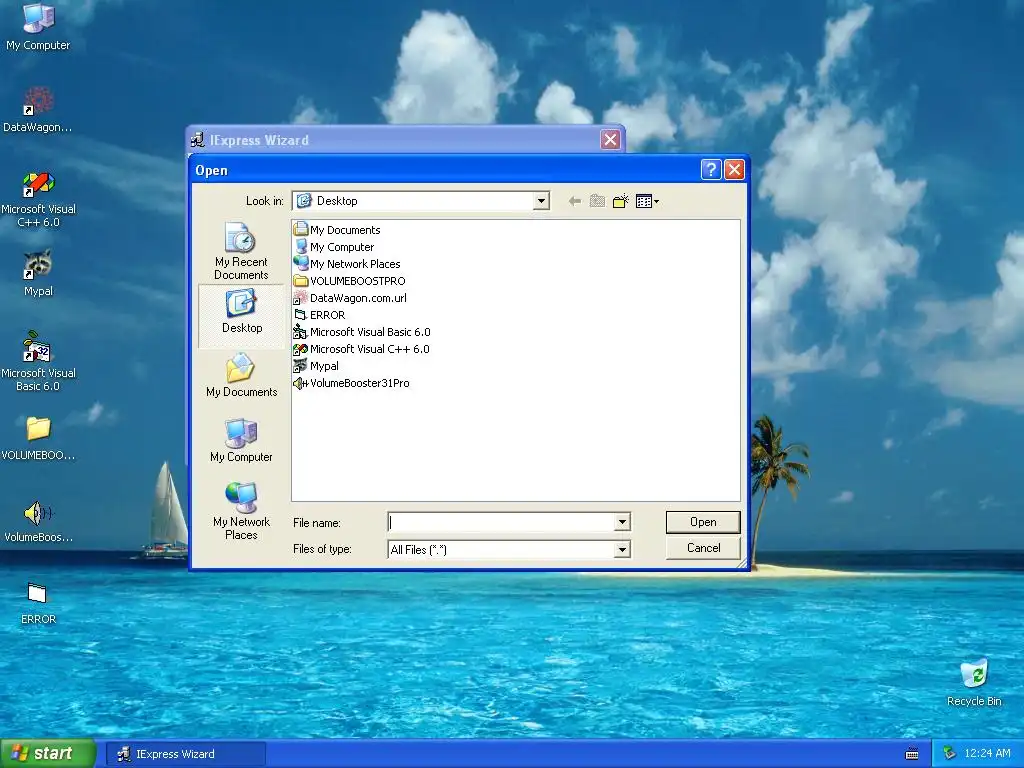1024x768 pixels.
Task: Go to My Documents in places bar
Action: point(241,376)
